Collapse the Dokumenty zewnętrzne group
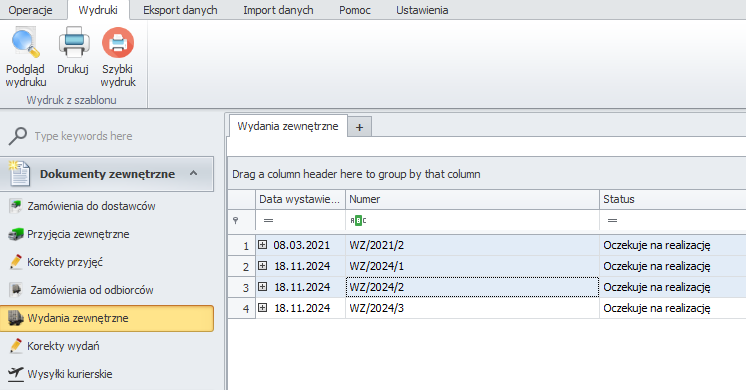 click(193, 173)
